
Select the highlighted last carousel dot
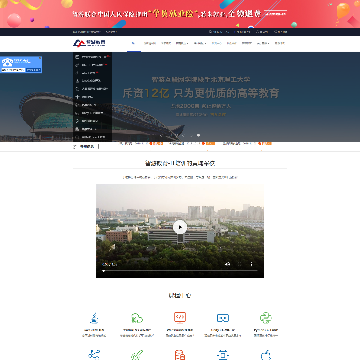(198, 135)
